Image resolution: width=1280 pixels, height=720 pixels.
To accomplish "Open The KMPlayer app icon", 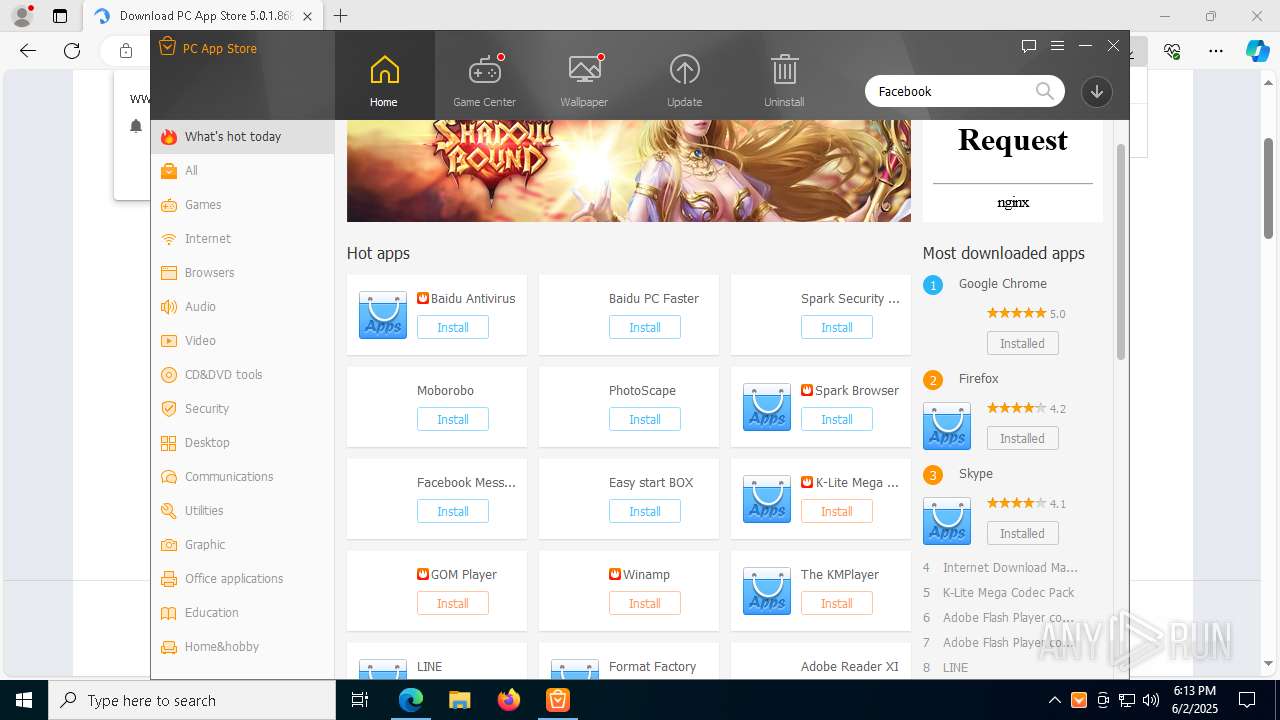I will [767, 591].
